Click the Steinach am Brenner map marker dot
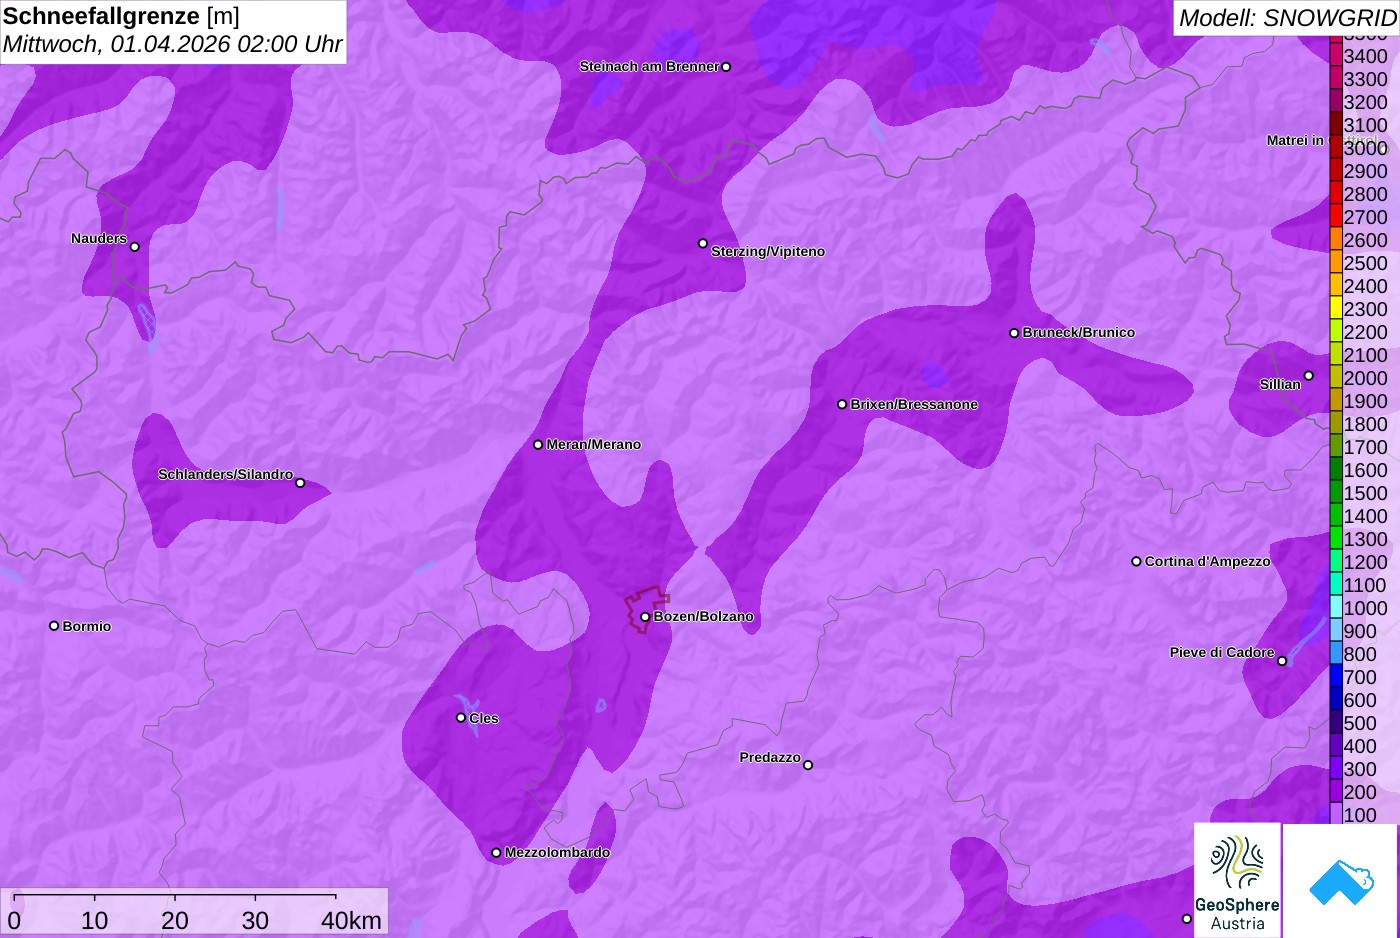1400x938 pixels. (726, 67)
